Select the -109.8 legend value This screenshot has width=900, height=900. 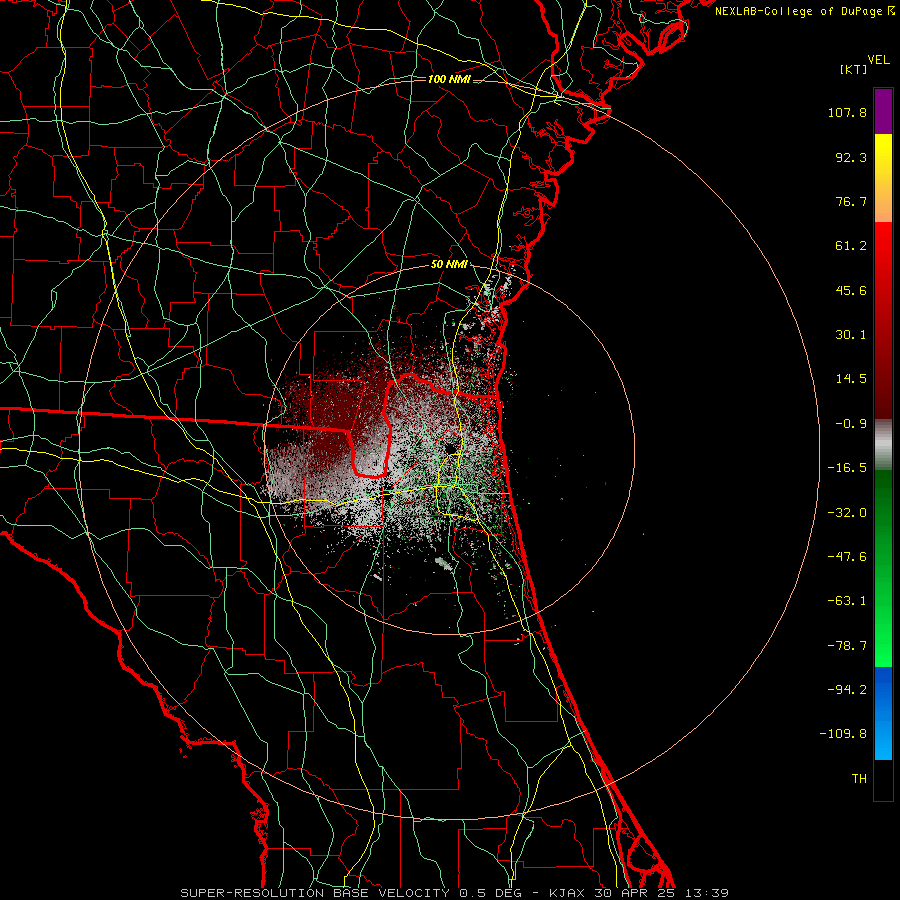(843, 734)
